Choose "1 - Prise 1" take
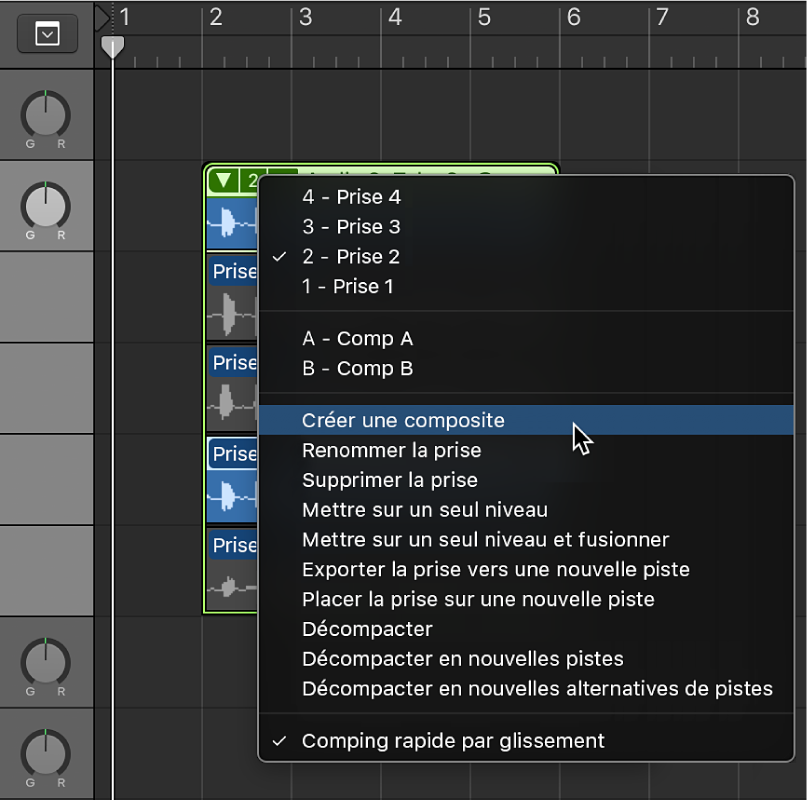The width and height of the screenshot is (809, 801). 348,287
